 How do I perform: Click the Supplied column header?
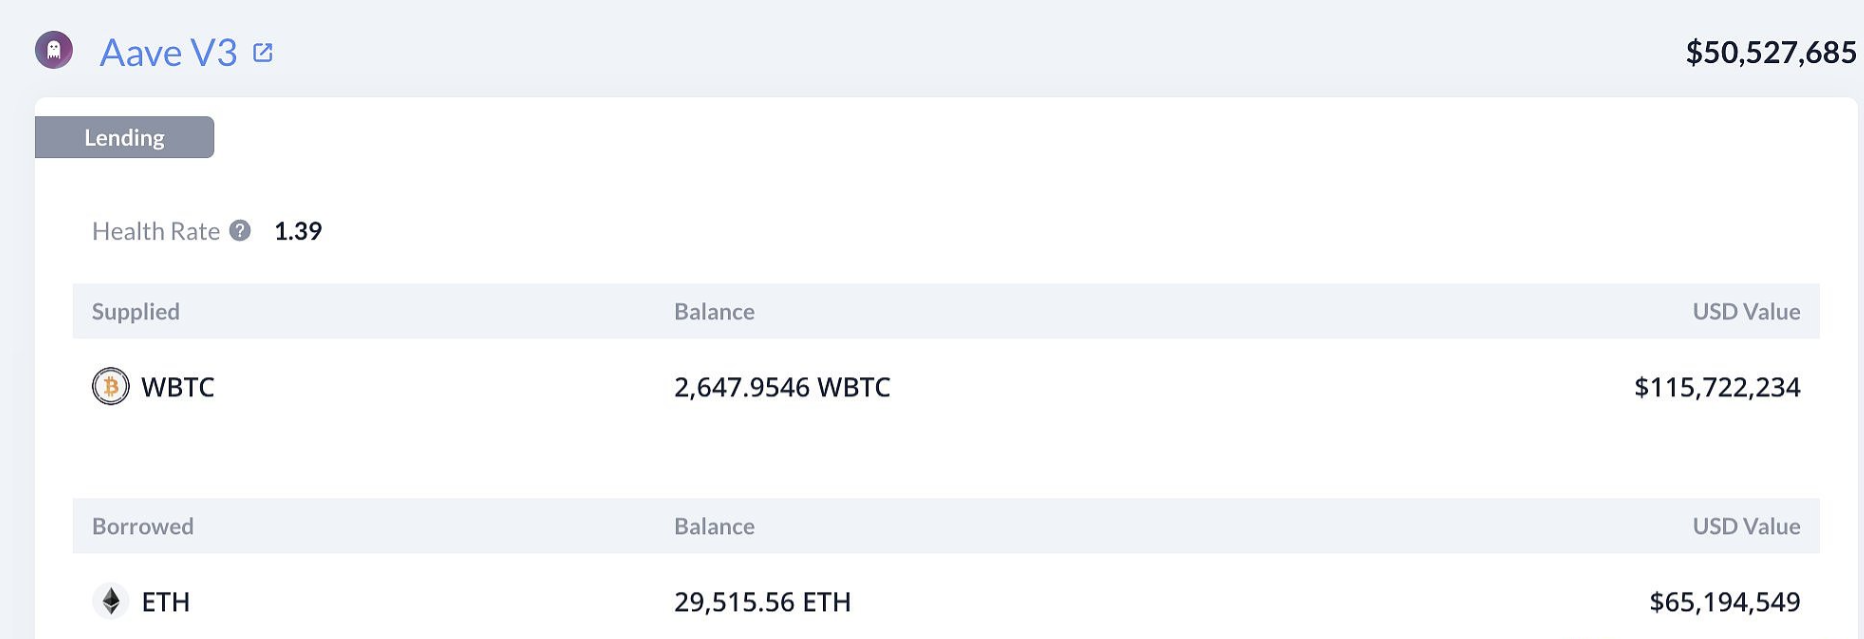136,311
